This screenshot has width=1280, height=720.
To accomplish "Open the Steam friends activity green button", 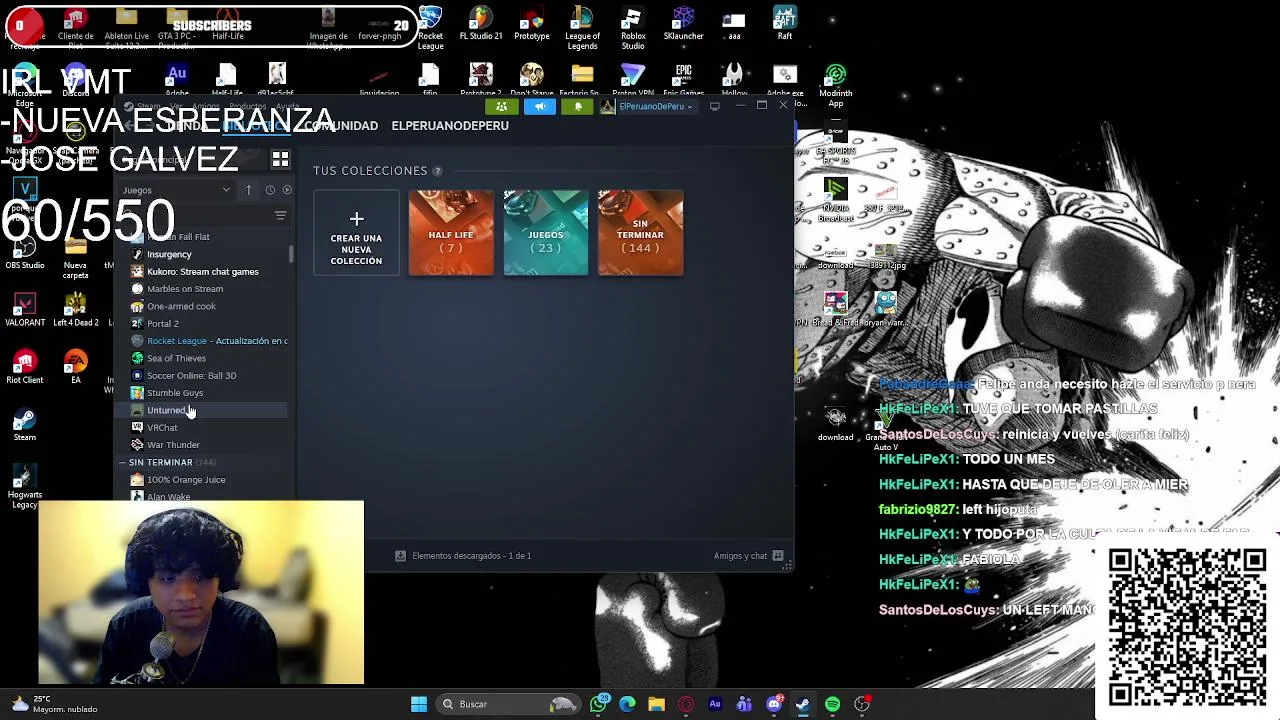I will [502, 106].
